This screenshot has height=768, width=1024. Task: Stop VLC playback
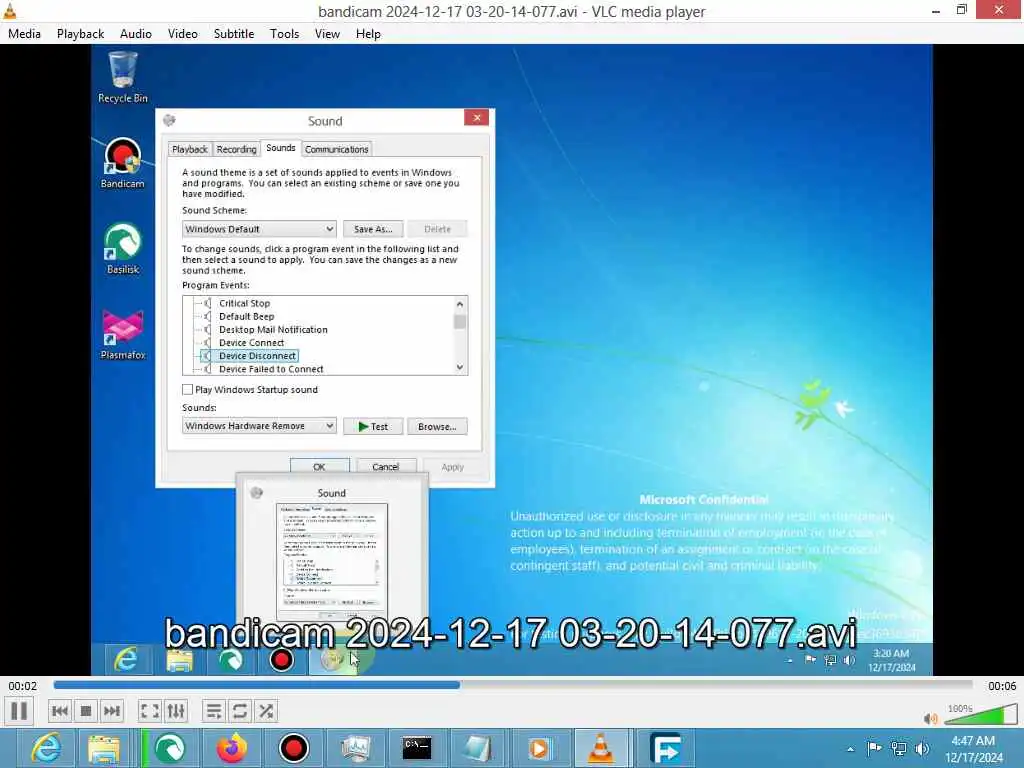pos(86,711)
